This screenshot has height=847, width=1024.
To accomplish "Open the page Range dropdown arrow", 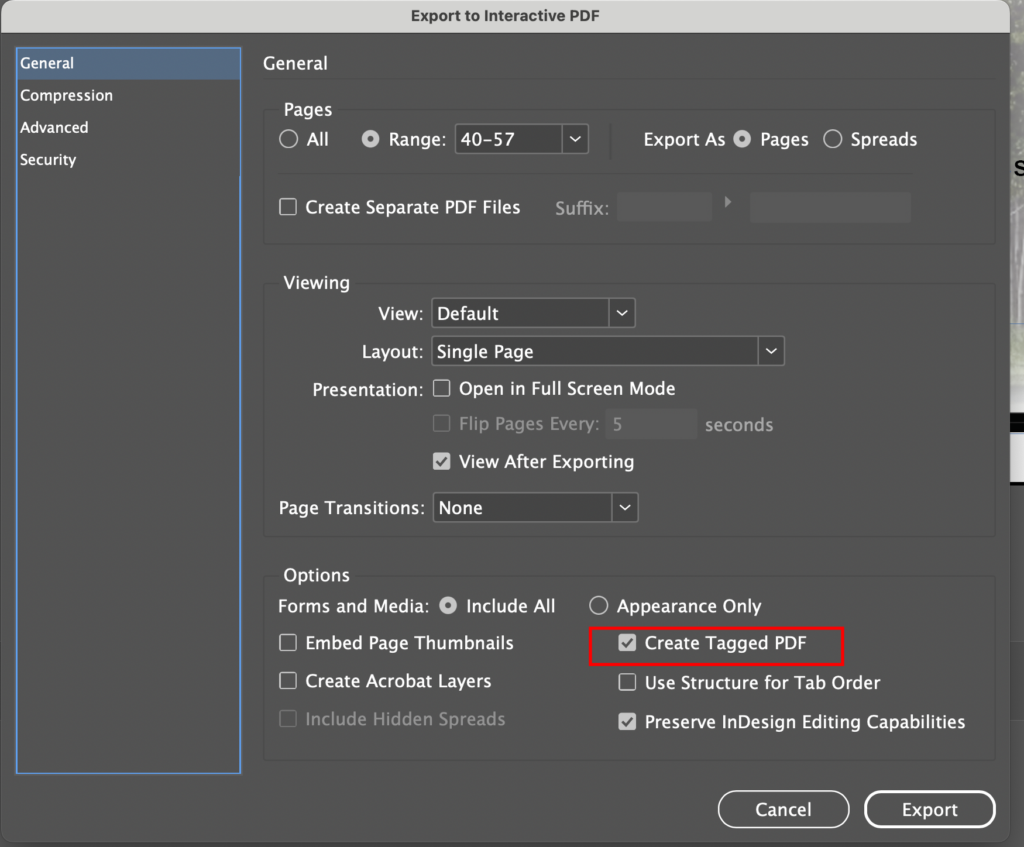I will [575, 140].
